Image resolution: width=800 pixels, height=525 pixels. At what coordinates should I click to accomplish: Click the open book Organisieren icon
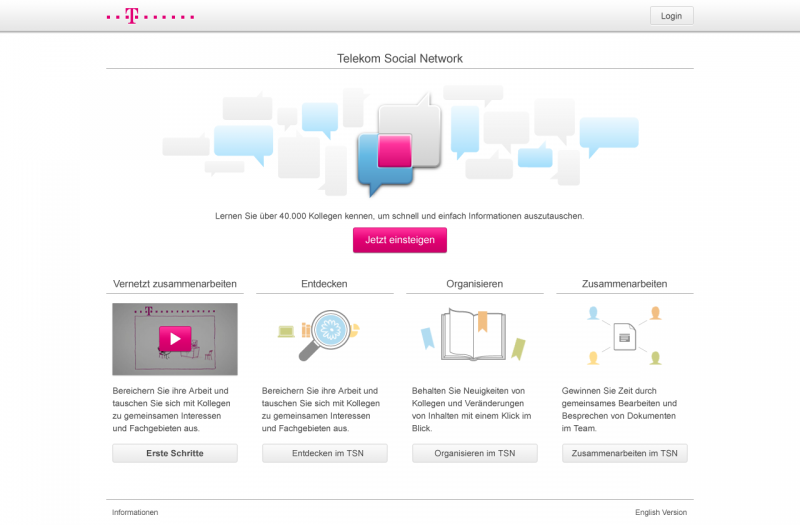474,334
